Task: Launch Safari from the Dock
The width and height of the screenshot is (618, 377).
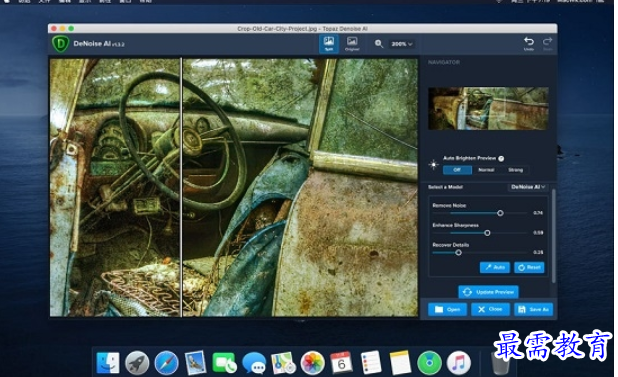Action: [166, 362]
